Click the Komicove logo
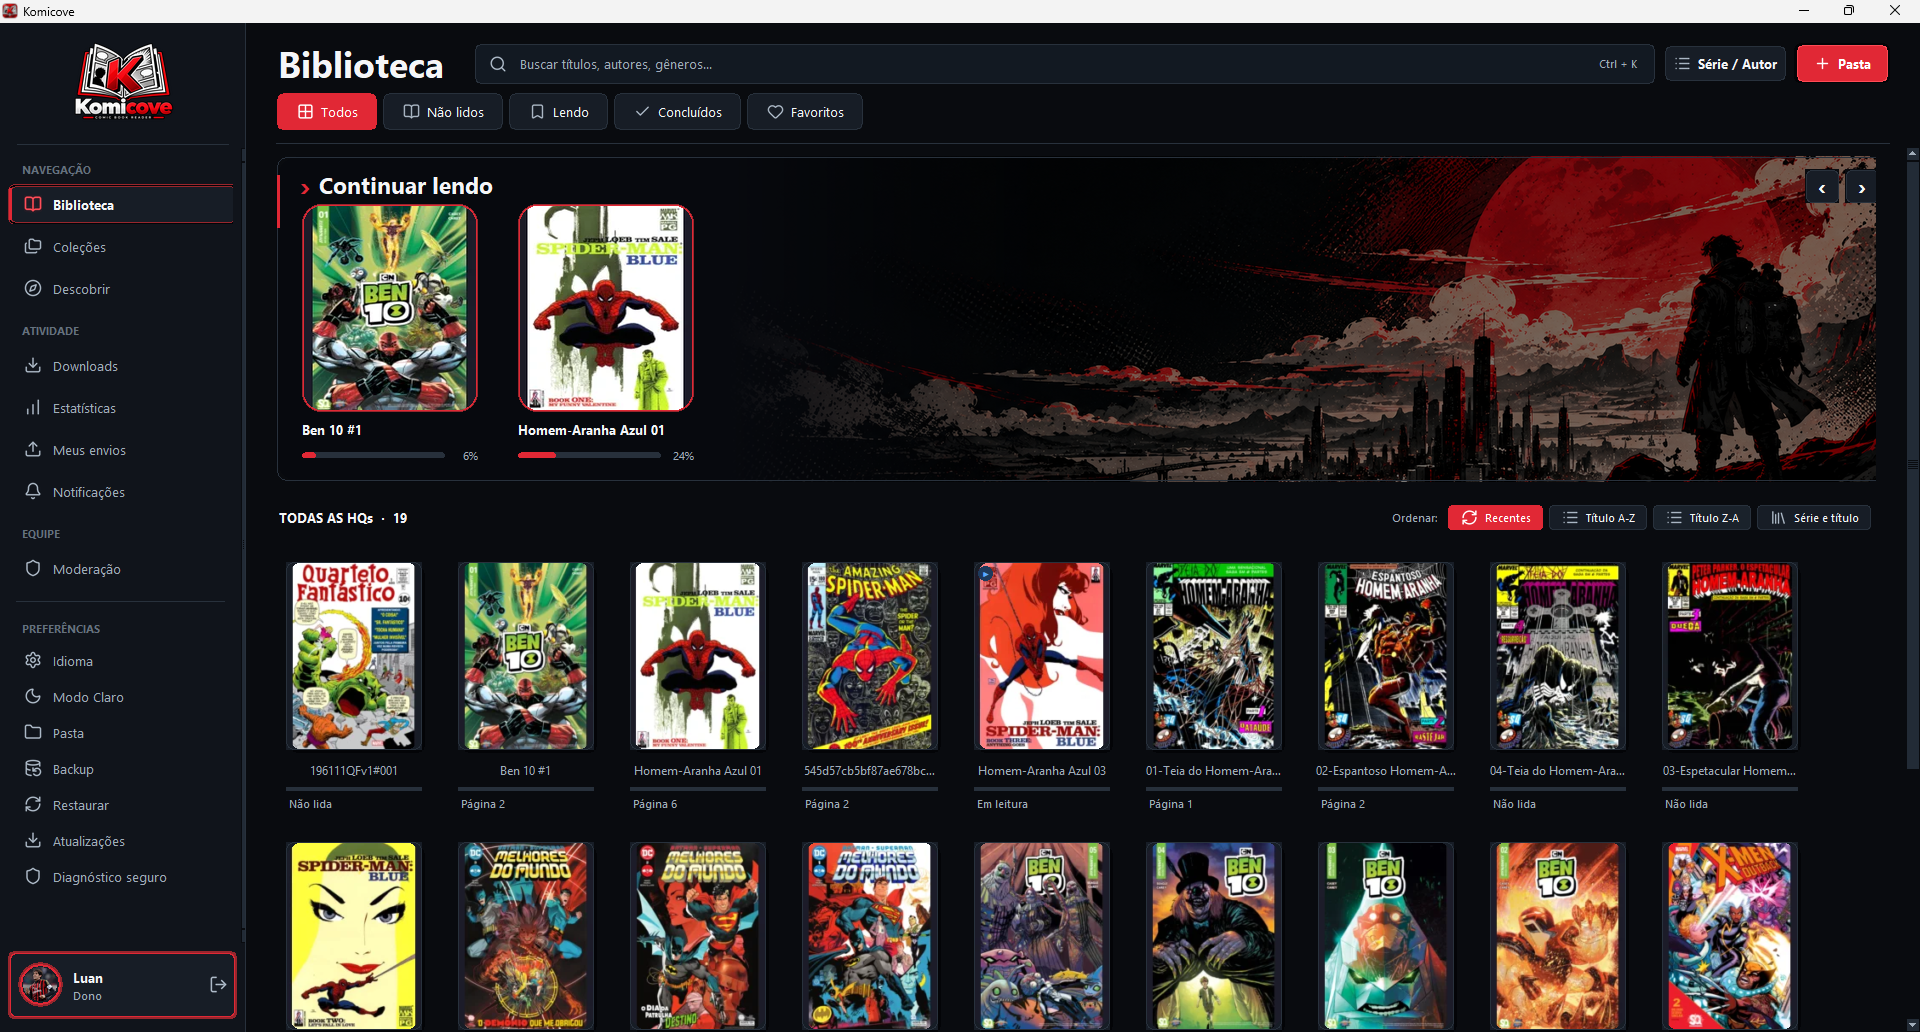 pos(123,82)
